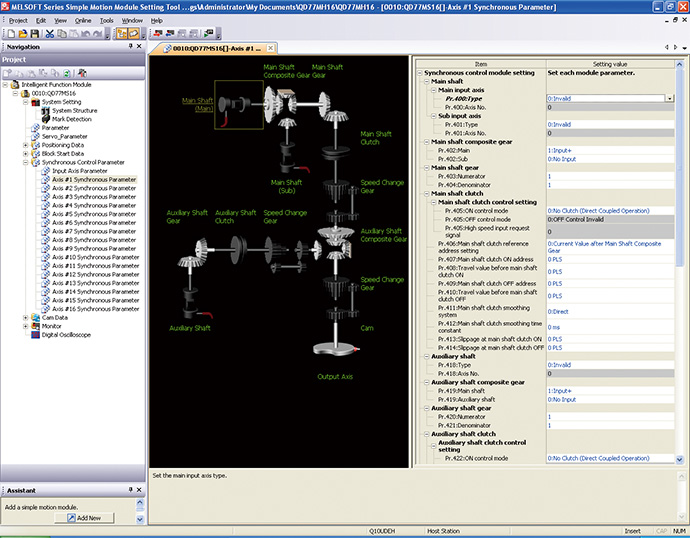Image resolution: width=690 pixels, height=538 pixels.
Task: Click the Save icon in the toolbar
Action: click(35, 33)
